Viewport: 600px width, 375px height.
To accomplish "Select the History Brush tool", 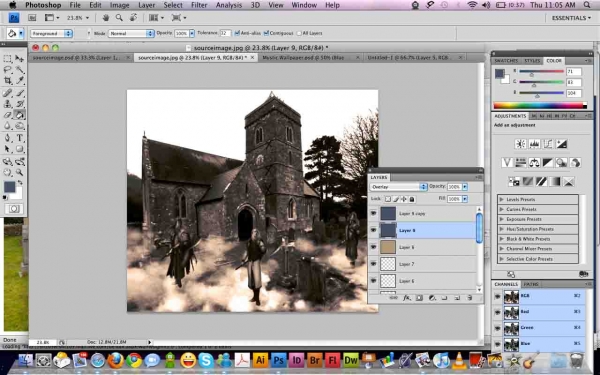I will (20, 104).
